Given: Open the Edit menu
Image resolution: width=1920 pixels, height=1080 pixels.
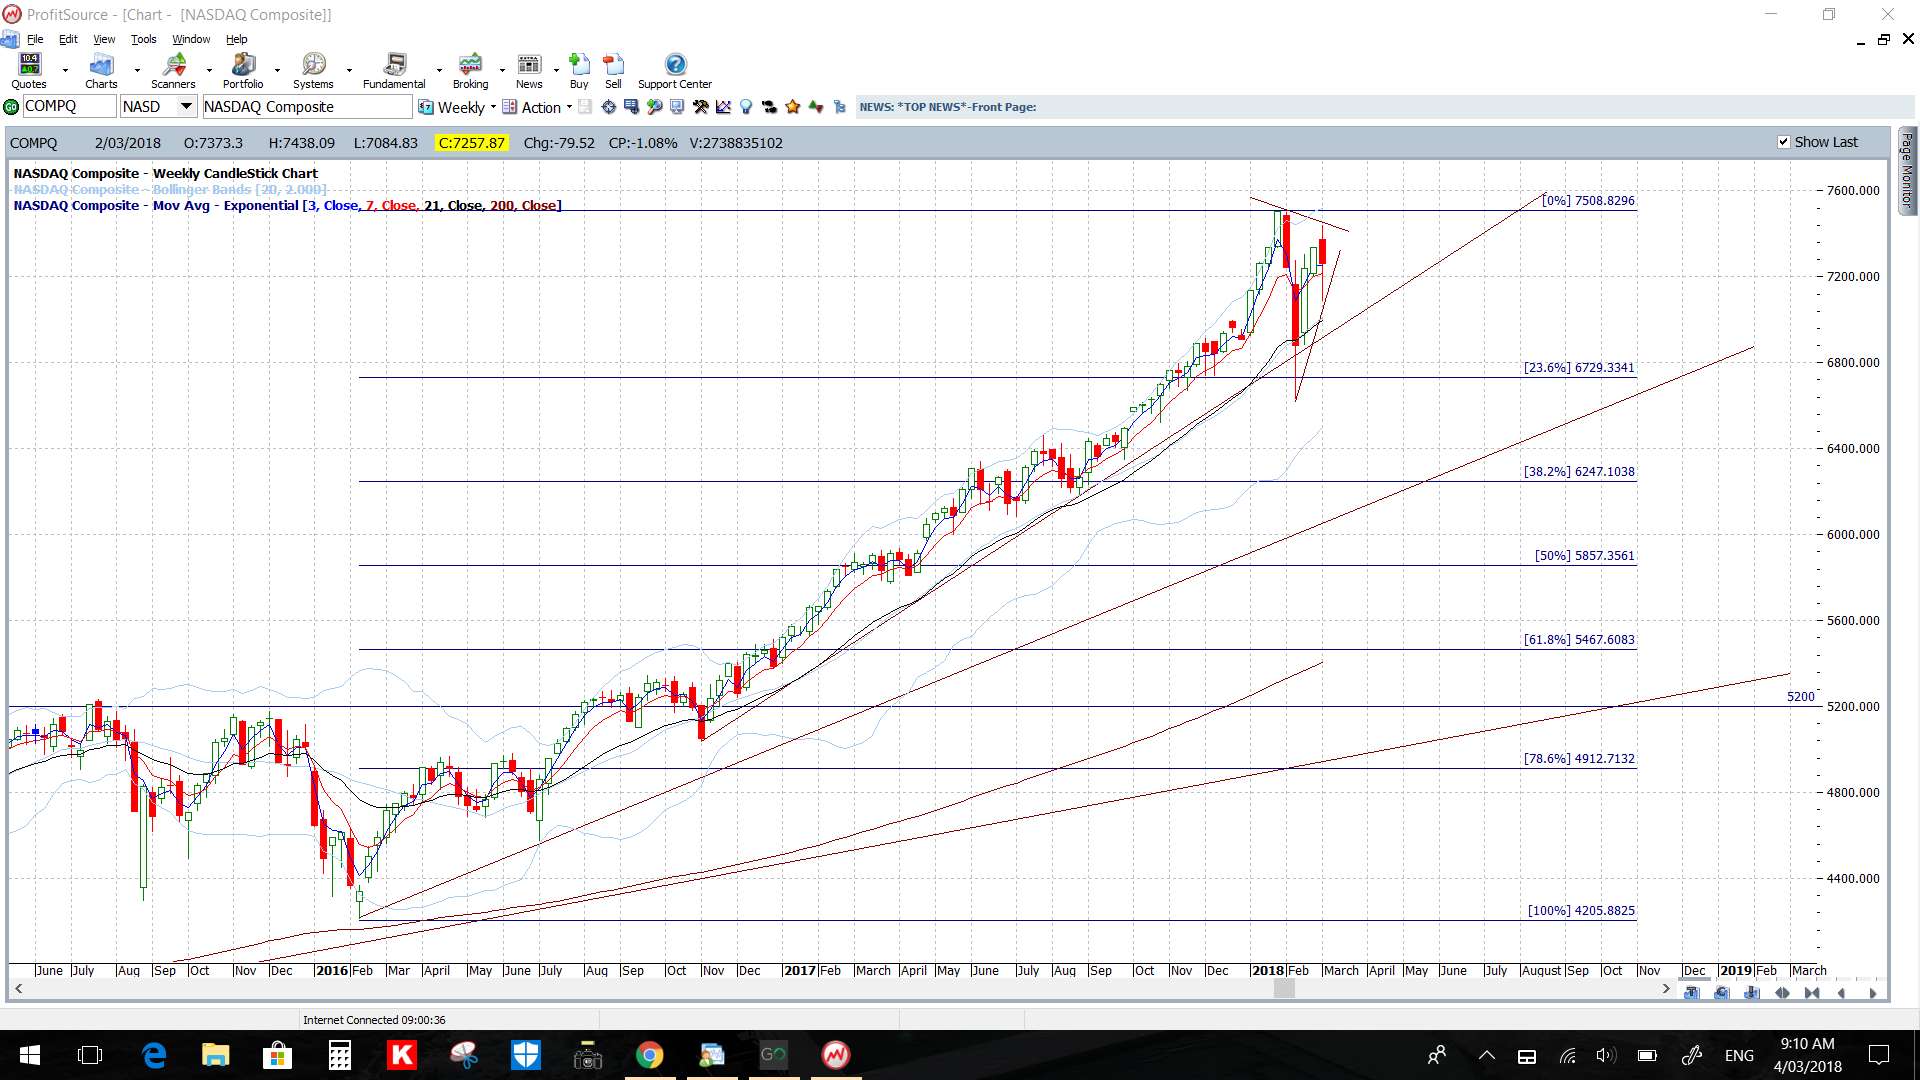Looking at the screenshot, I should coord(68,39).
